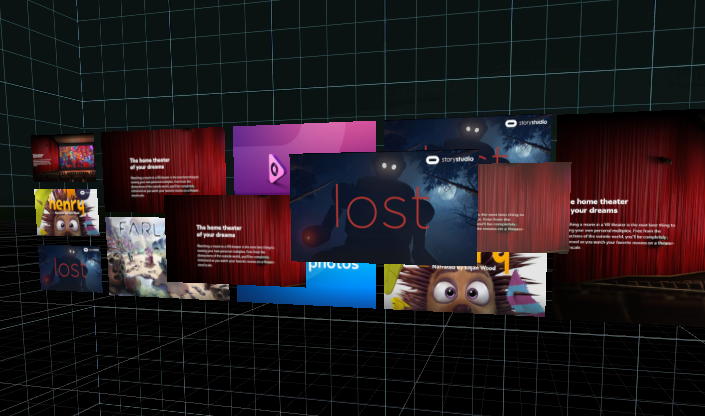Select the small 'henry' thumbnail above small lost
Image resolution: width=705 pixels, height=416 pixels.
coord(67,211)
